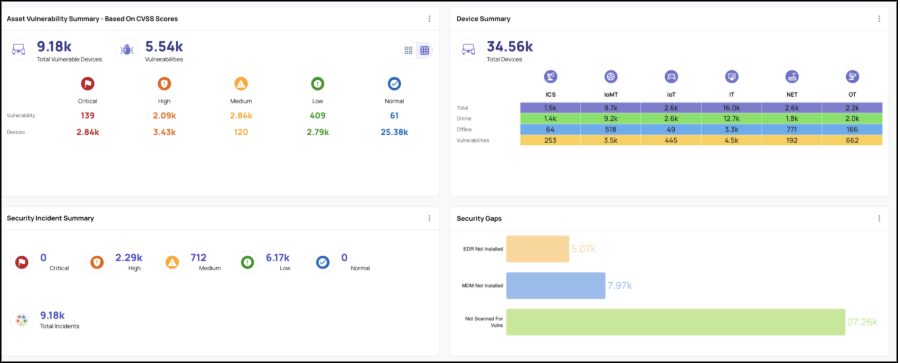Select the Critical flag icon in vulnerability summary

(87, 84)
